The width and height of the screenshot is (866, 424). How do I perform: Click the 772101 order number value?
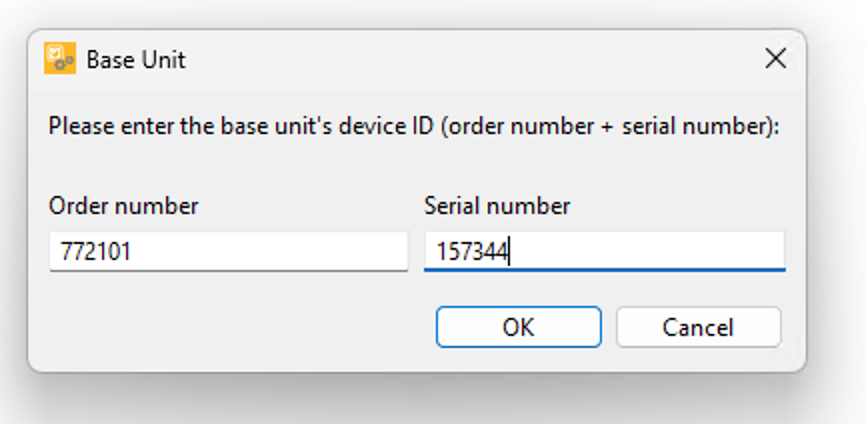click(x=96, y=252)
